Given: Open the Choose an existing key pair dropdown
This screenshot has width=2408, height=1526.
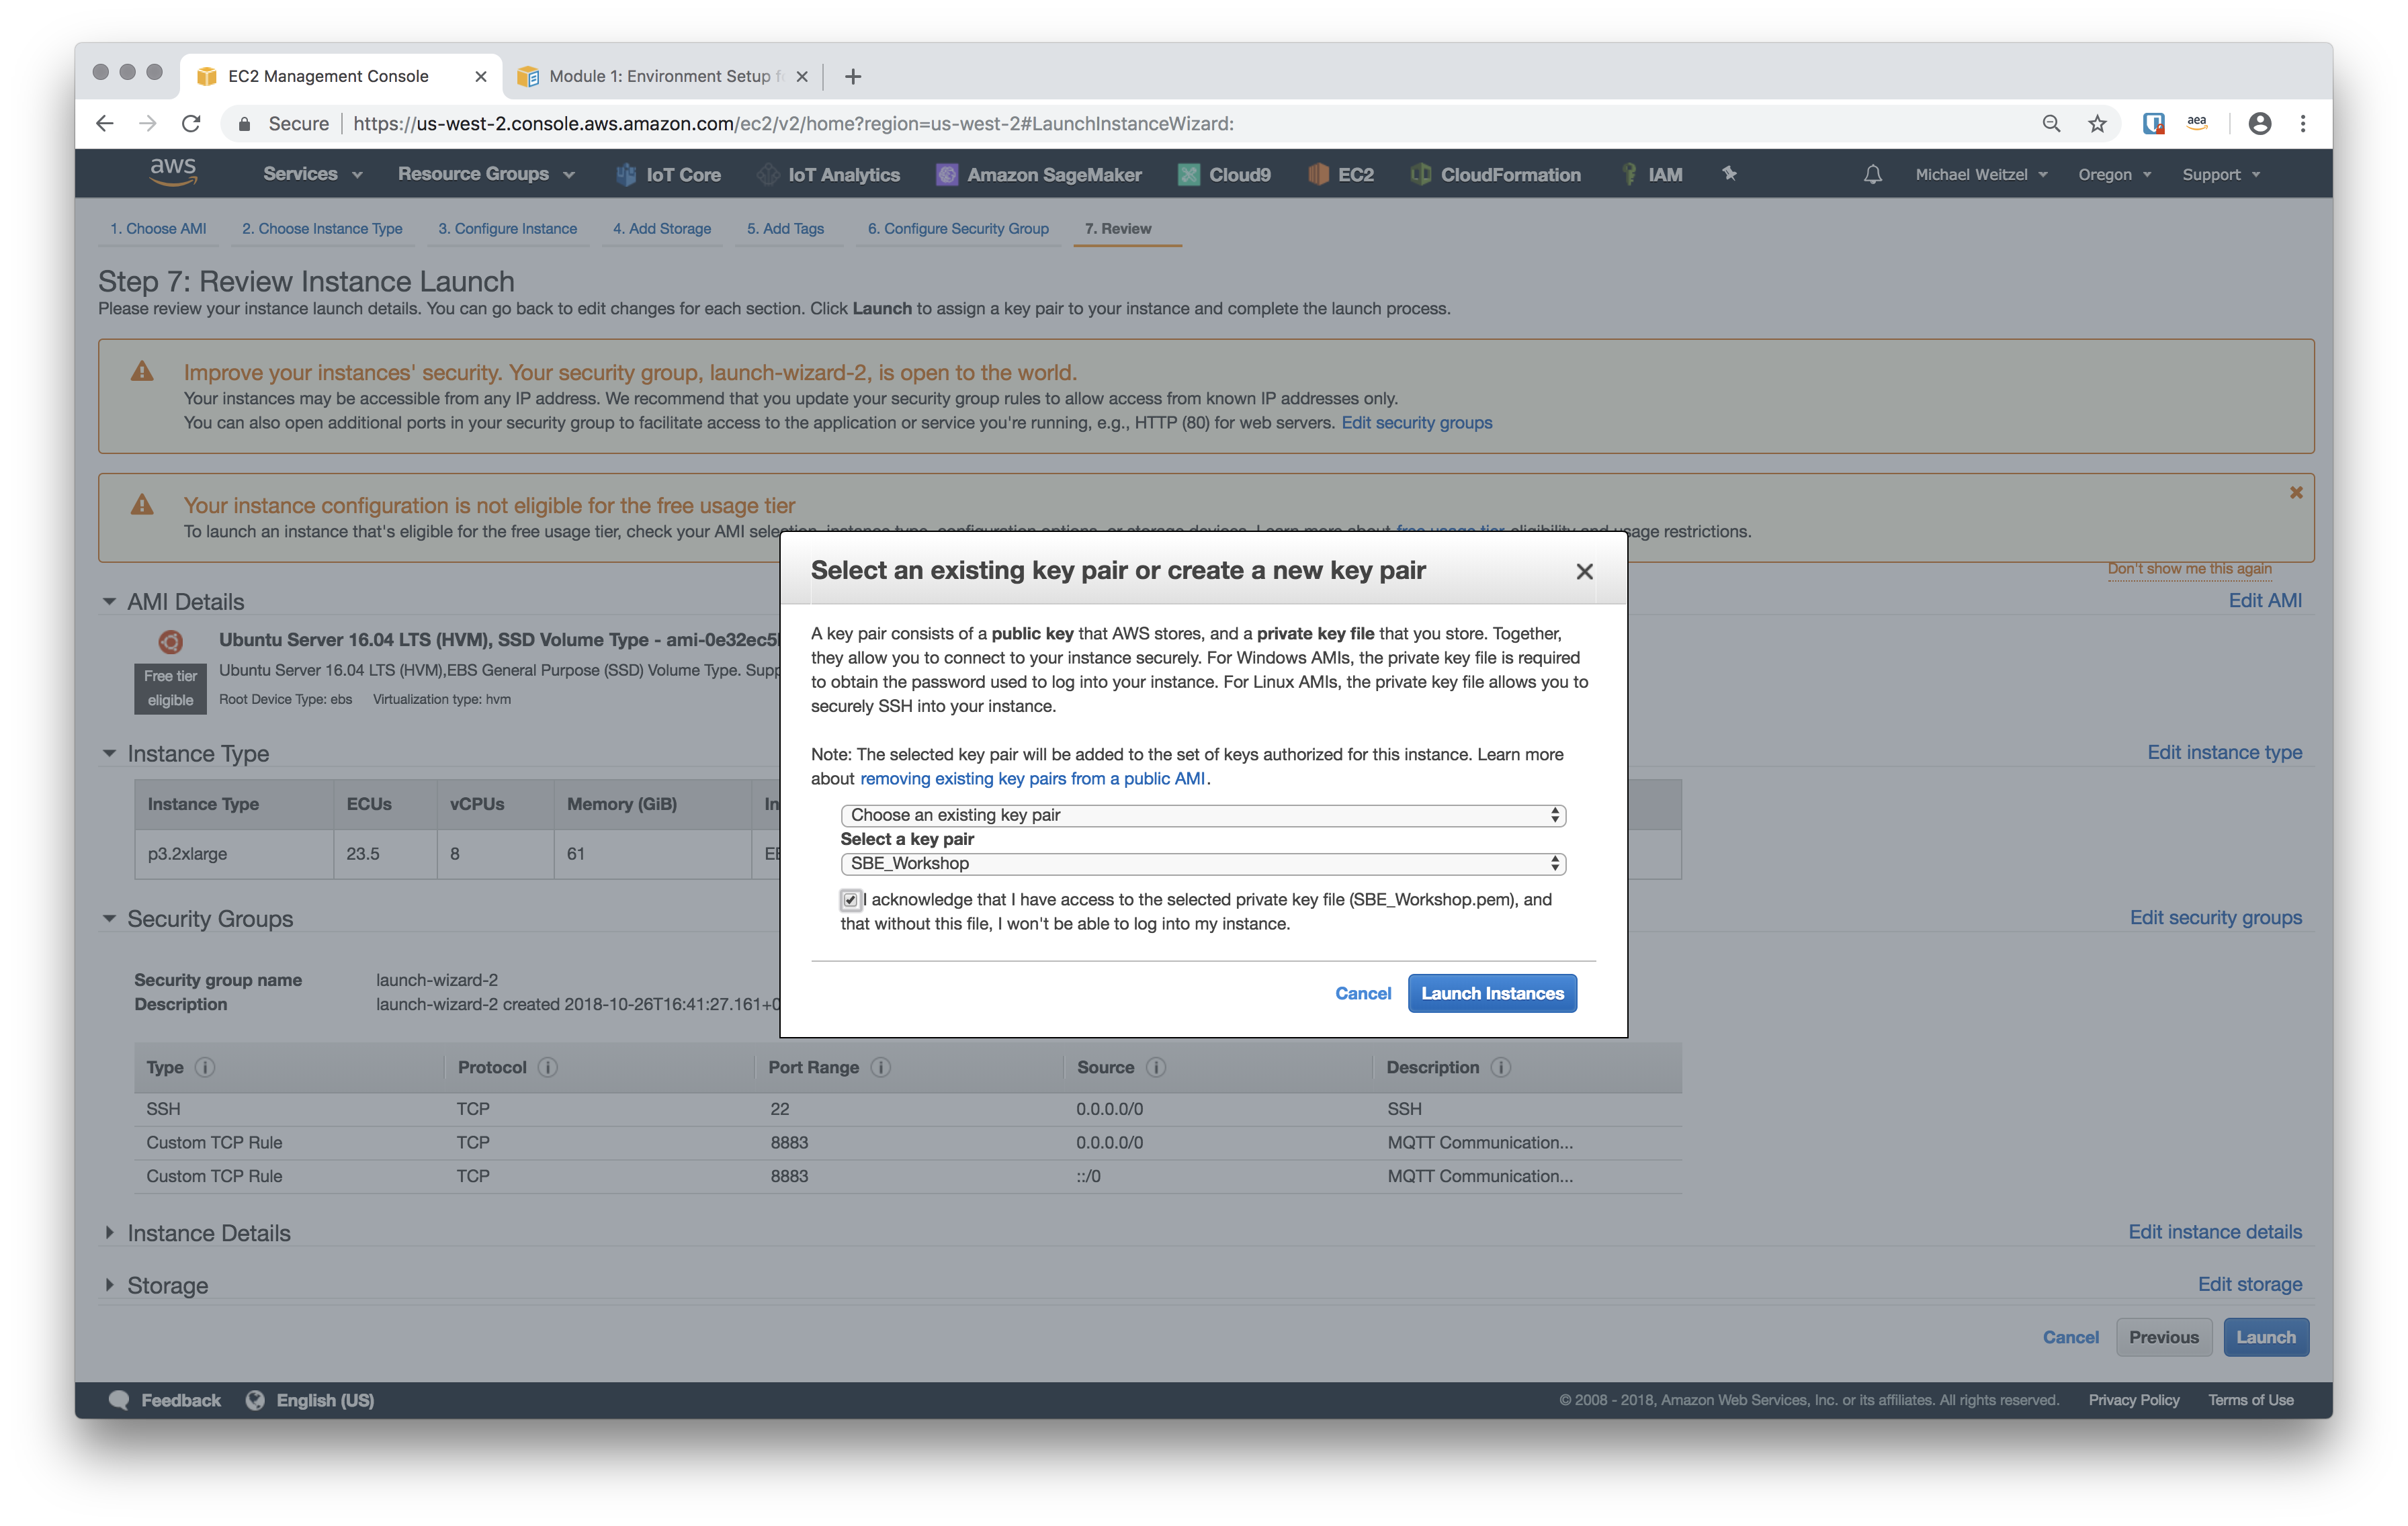Looking at the screenshot, I should [x=1203, y=815].
